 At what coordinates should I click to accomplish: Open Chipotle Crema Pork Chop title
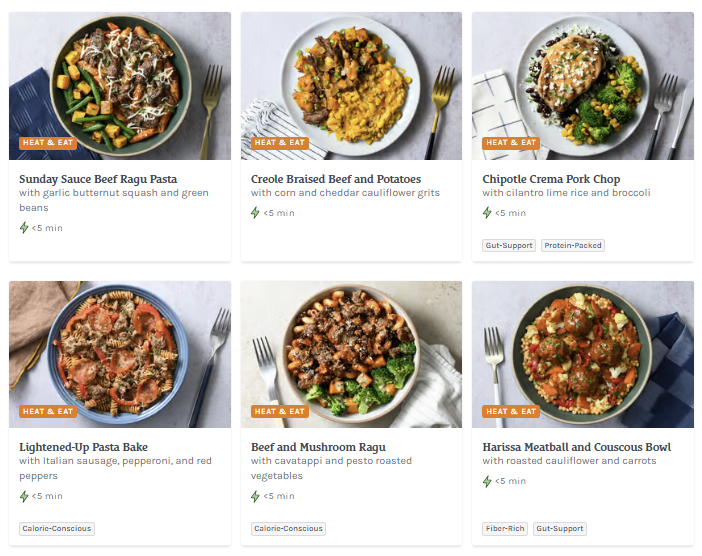point(551,179)
